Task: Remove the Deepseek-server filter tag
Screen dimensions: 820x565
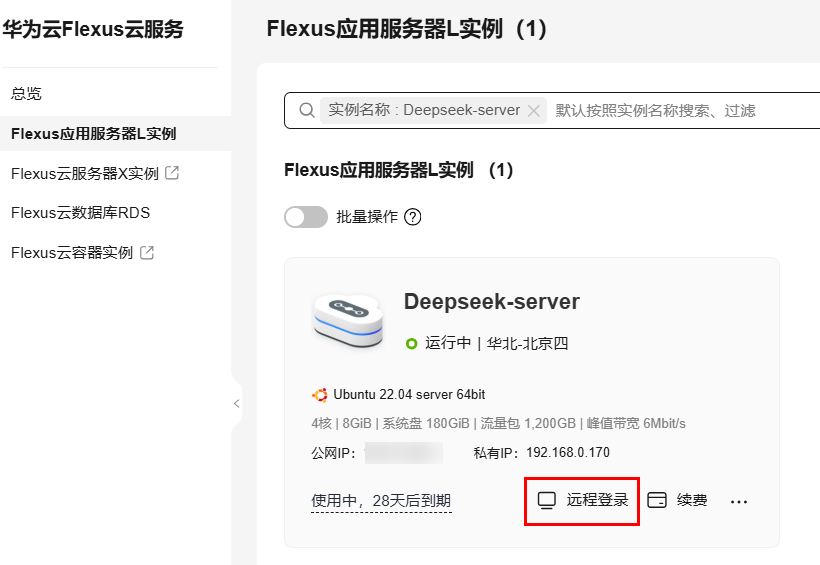Action: click(x=534, y=111)
